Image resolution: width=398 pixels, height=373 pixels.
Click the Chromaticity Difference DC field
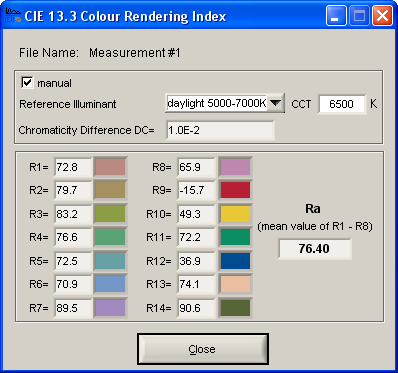pyautogui.click(x=220, y=130)
